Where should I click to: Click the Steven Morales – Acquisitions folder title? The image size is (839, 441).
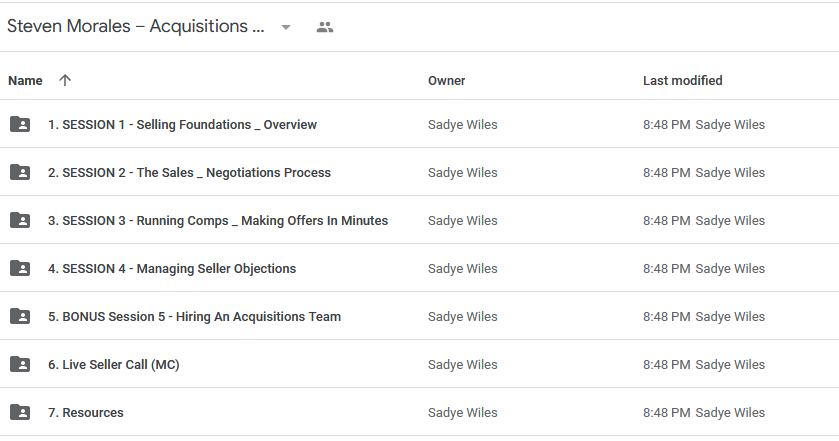[135, 26]
